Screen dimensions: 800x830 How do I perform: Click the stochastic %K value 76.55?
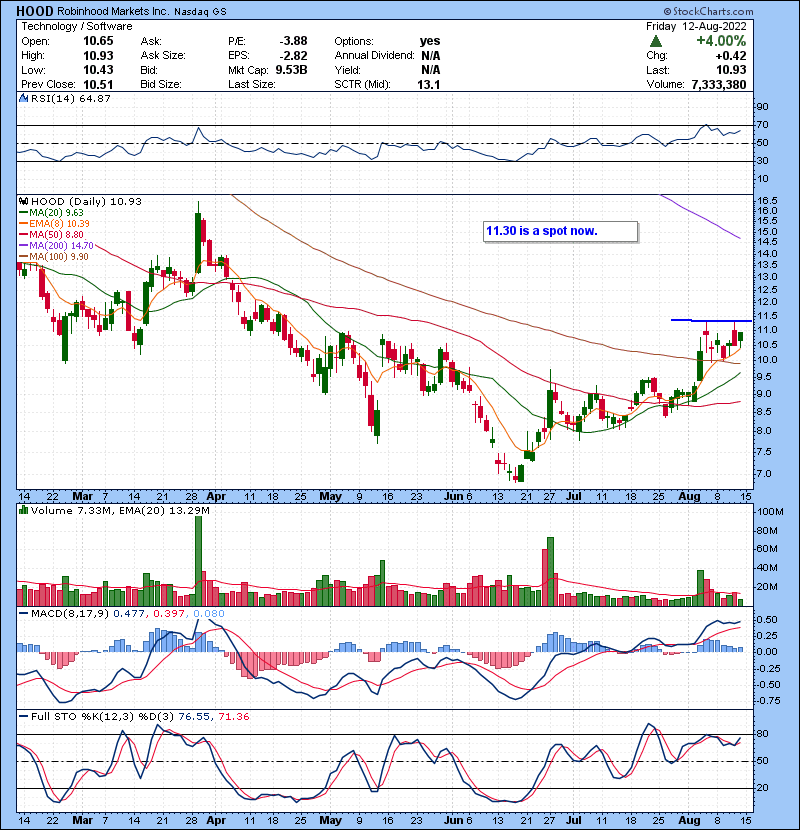point(193,716)
